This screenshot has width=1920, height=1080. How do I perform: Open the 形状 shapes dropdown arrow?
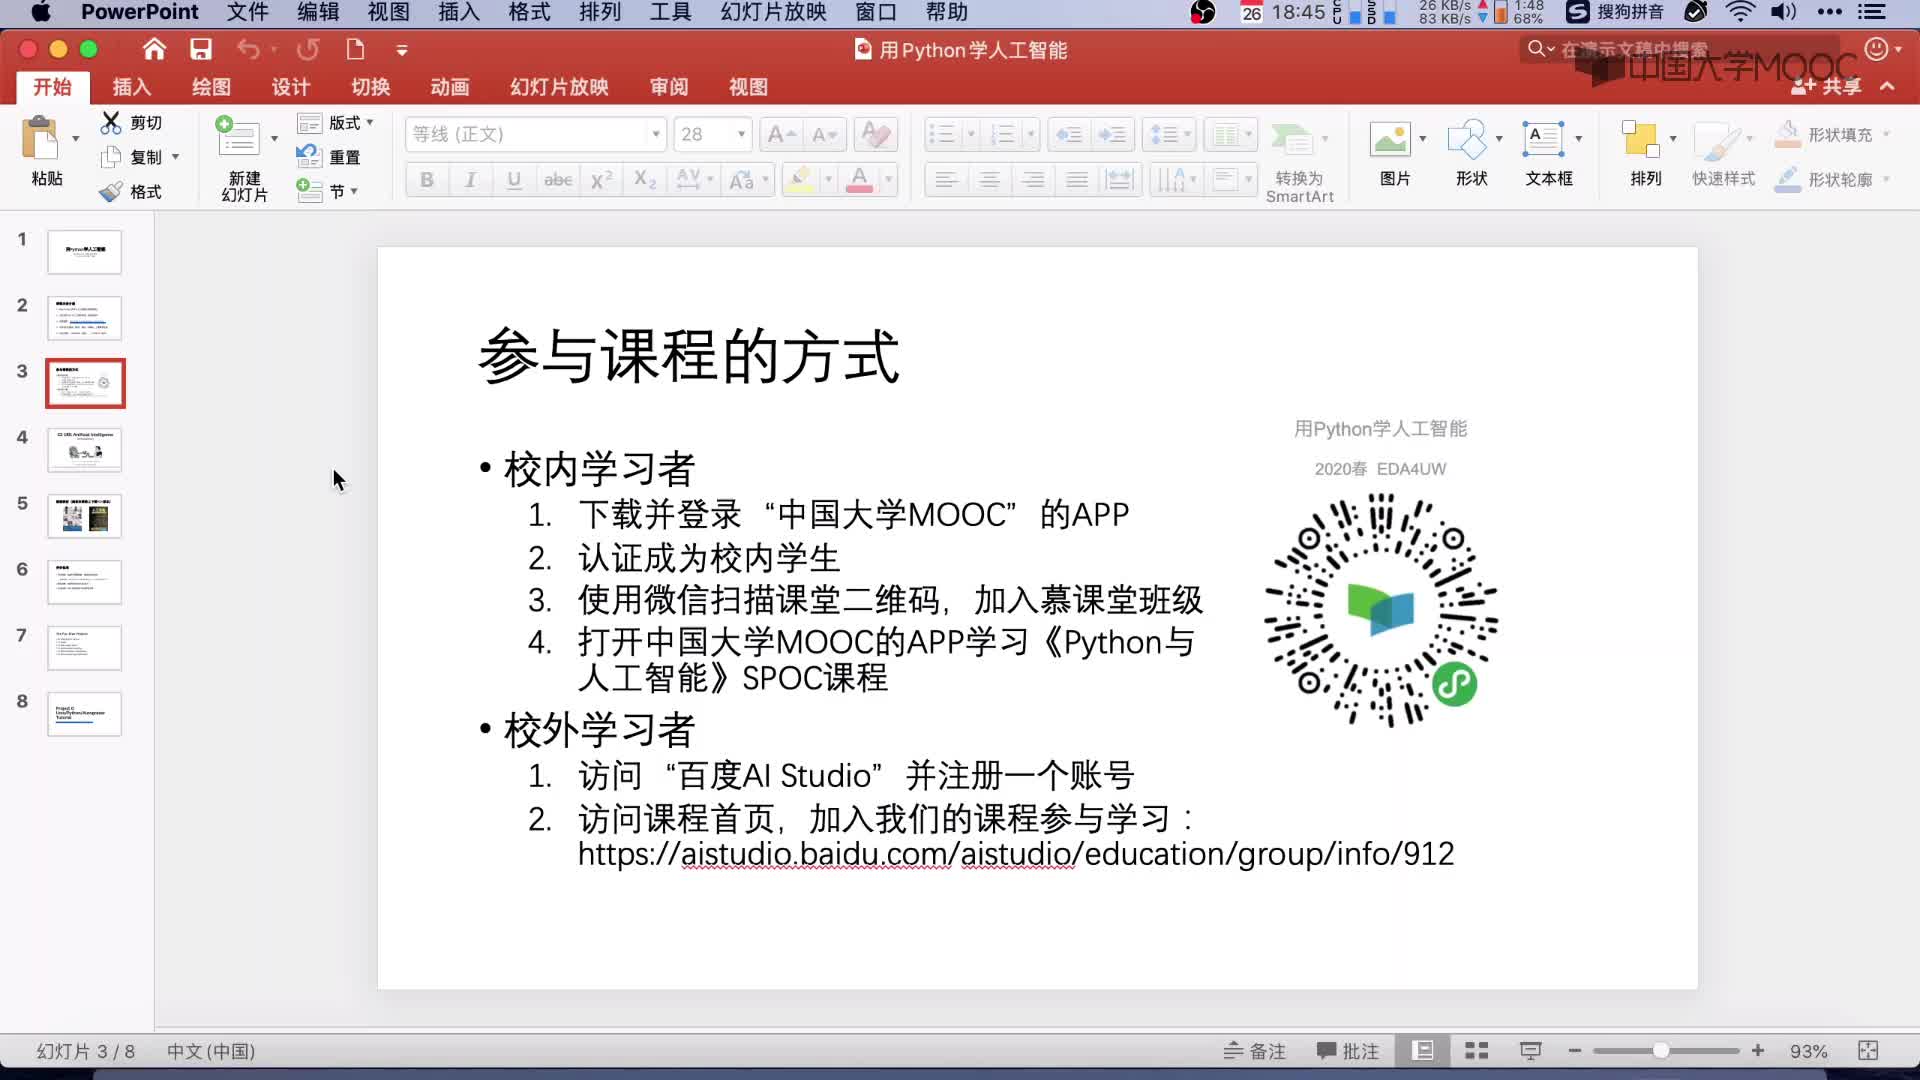click(1499, 138)
